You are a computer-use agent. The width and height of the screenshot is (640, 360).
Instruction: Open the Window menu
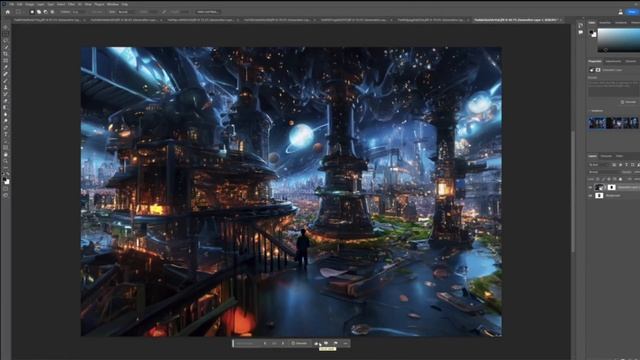[x=113, y=4]
